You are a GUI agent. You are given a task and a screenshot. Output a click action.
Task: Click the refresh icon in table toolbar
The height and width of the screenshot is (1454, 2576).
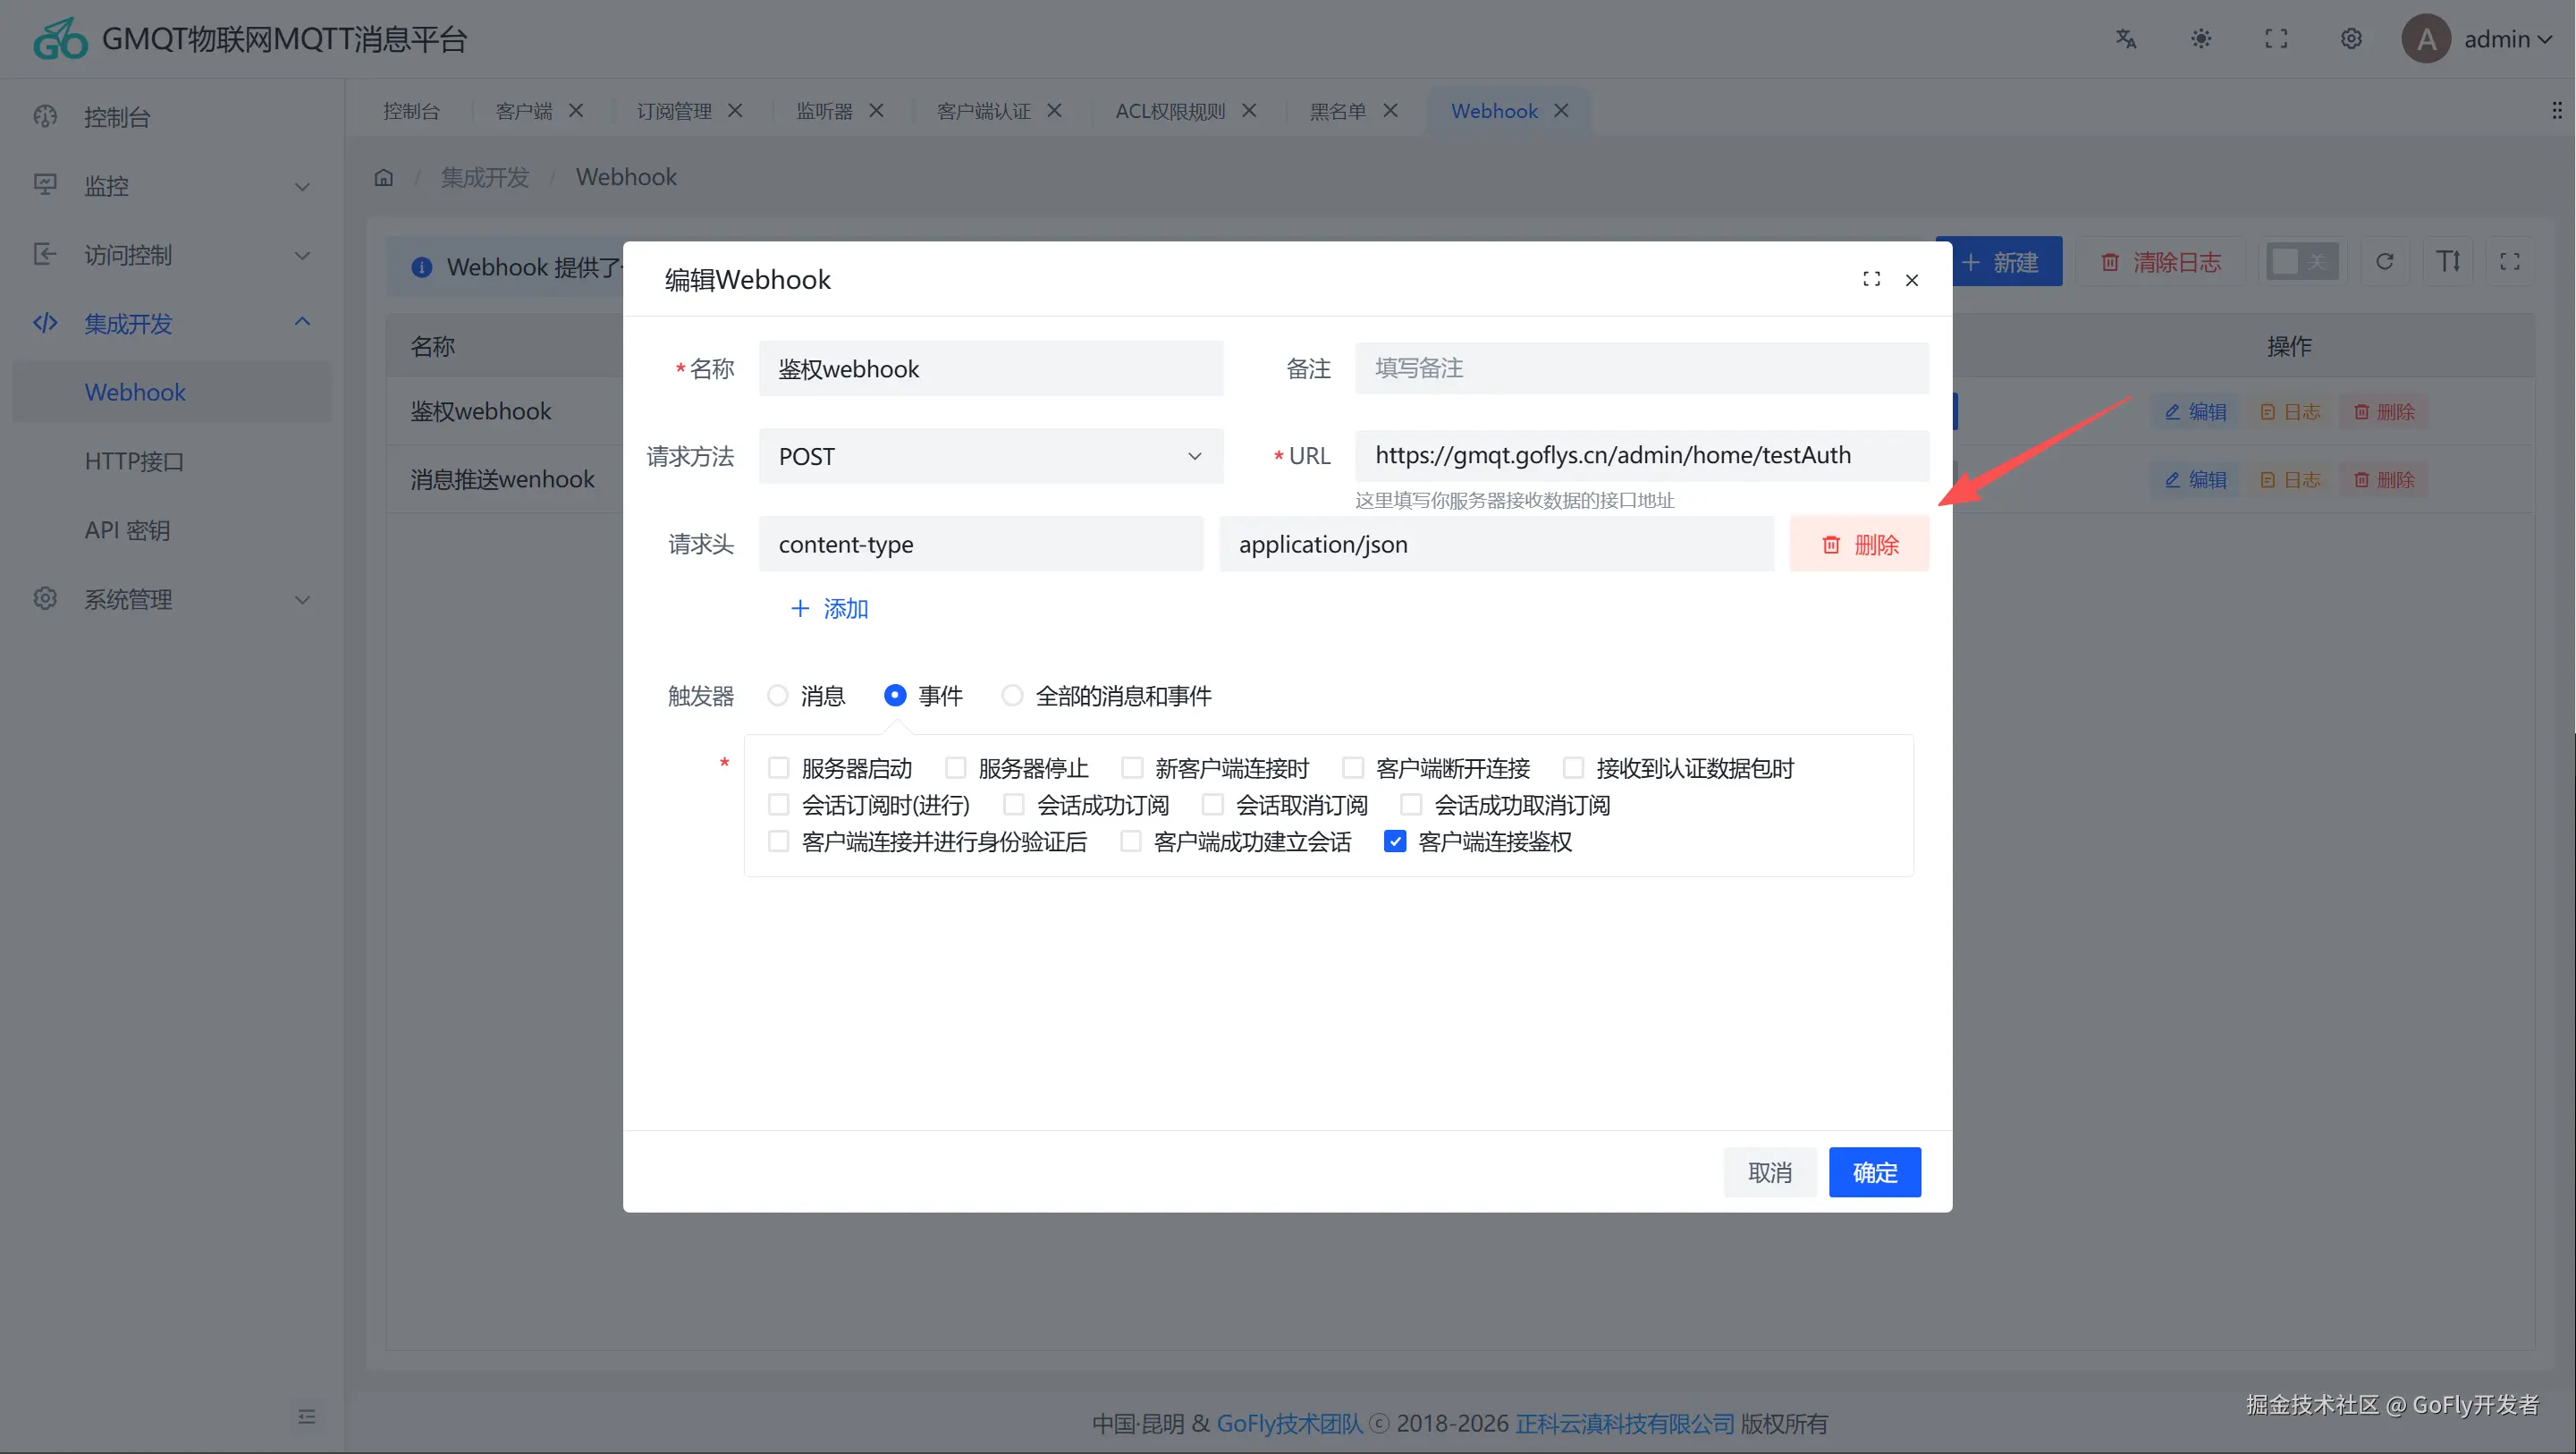[x=2385, y=262]
